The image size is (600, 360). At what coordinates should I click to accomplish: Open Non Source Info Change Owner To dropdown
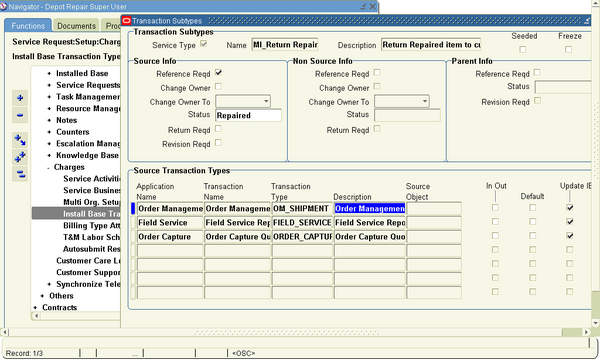425,101
